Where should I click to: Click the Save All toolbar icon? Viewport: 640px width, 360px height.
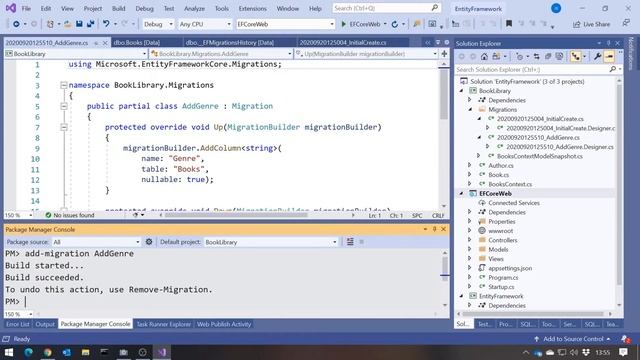[90, 24]
